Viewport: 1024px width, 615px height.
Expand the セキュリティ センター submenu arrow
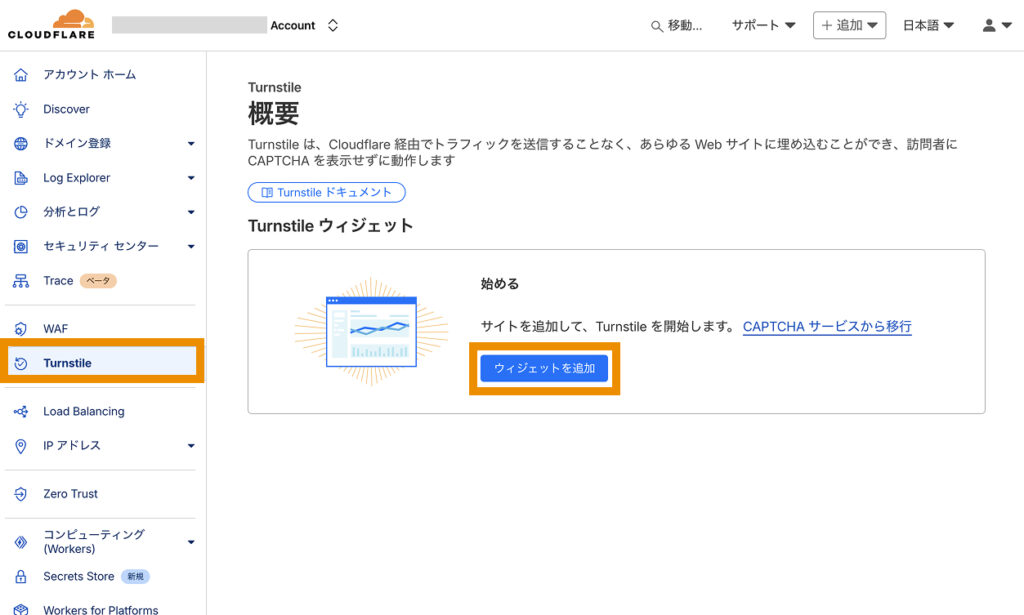coord(191,247)
